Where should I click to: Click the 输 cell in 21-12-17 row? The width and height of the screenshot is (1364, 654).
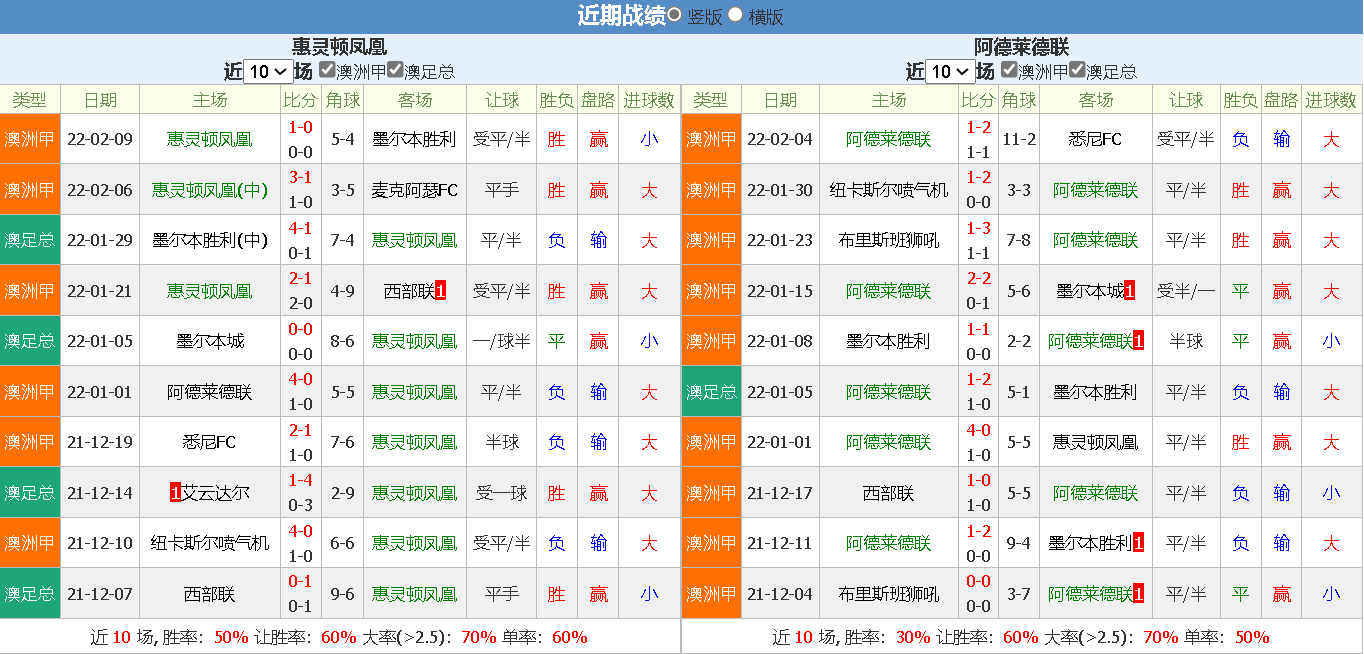click(x=1281, y=493)
